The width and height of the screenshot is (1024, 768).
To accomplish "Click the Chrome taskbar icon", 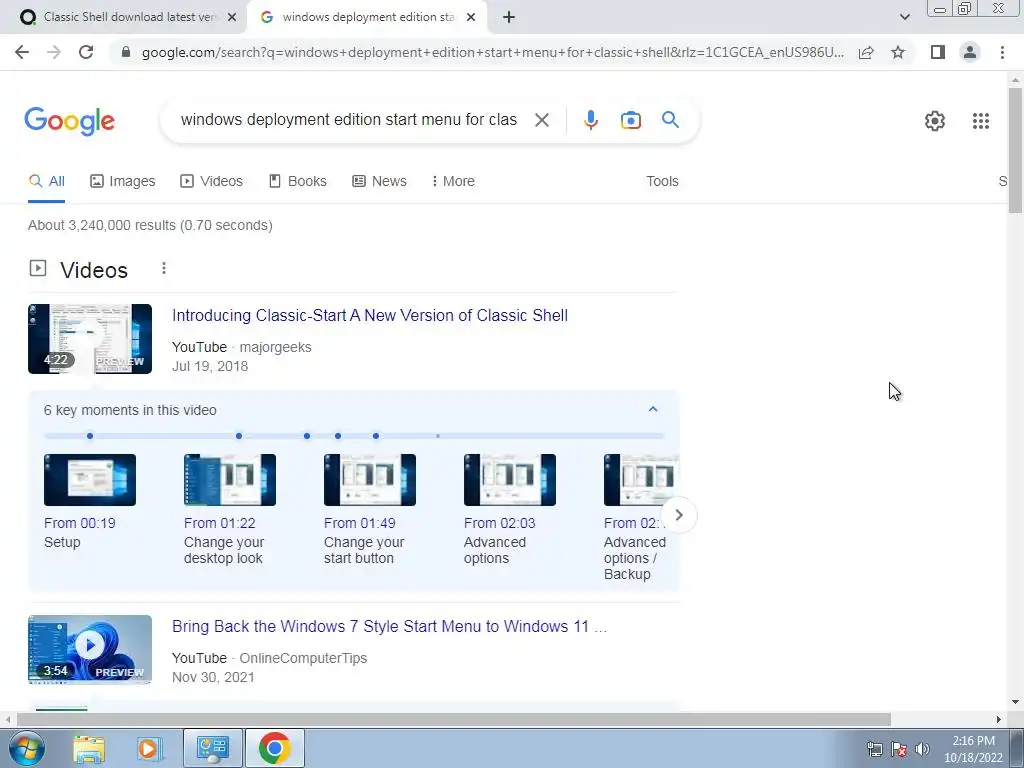I will coord(275,748).
